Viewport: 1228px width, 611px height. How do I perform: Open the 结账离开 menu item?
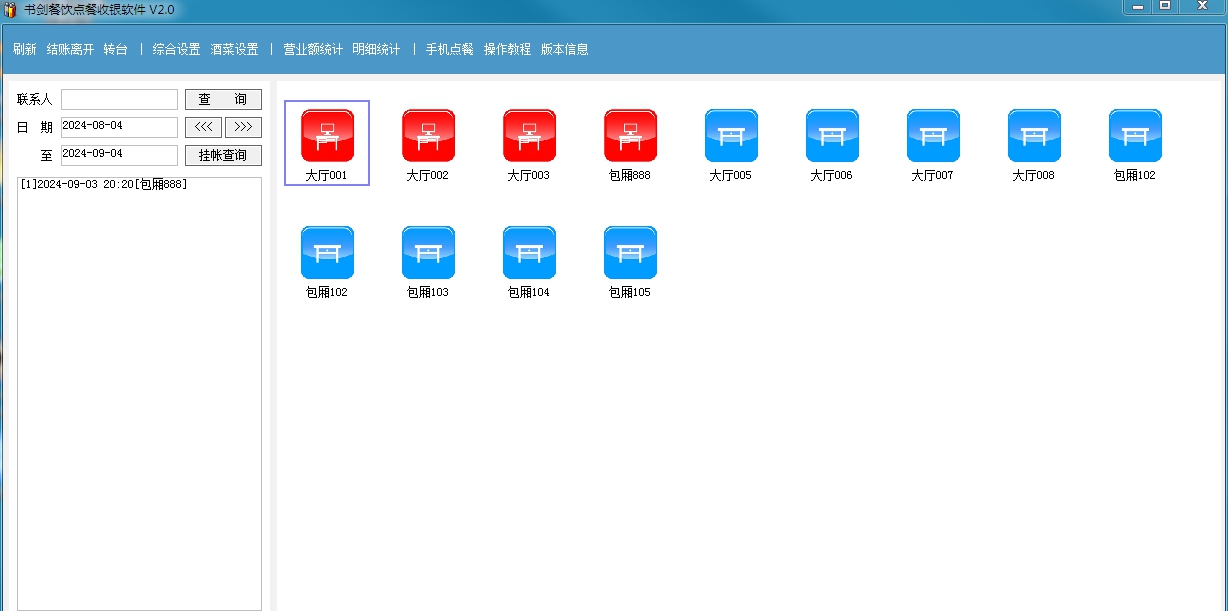point(70,49)
